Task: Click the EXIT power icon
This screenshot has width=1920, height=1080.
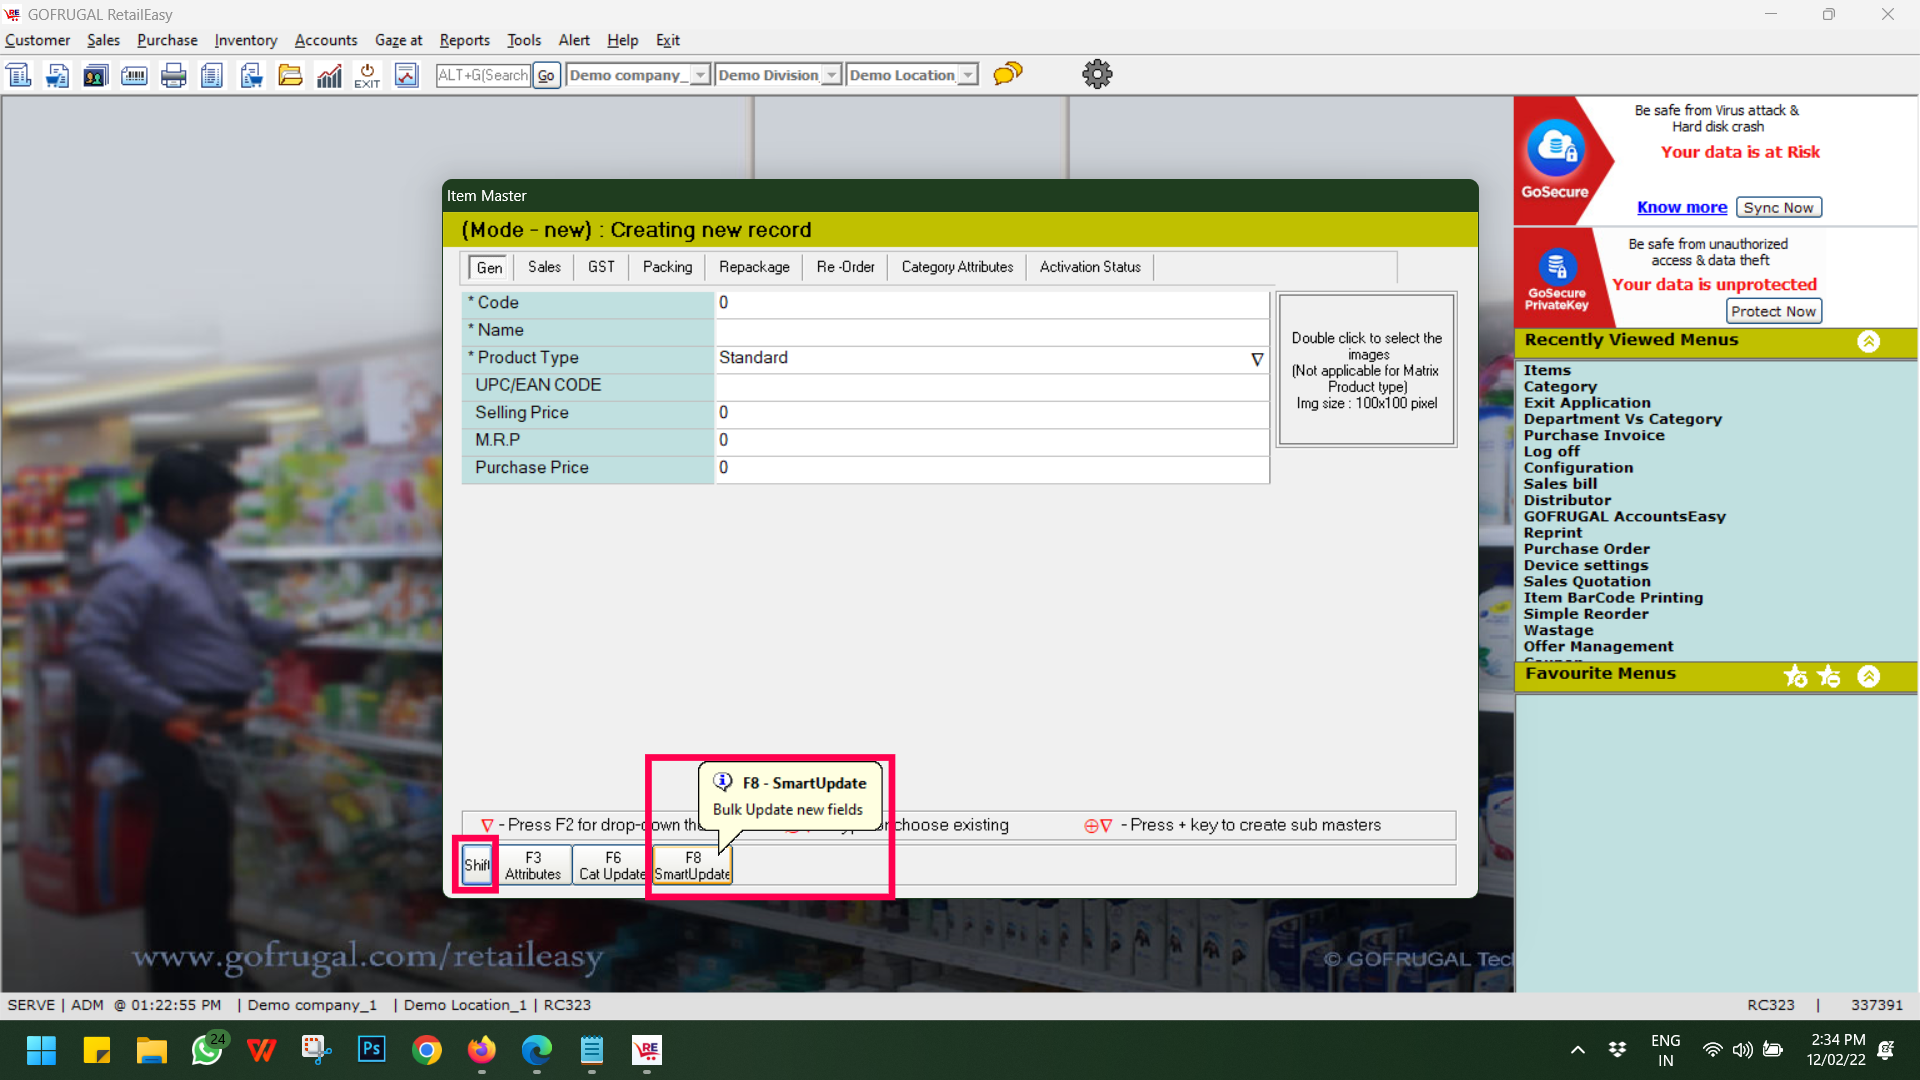Action: pos(367,75)
